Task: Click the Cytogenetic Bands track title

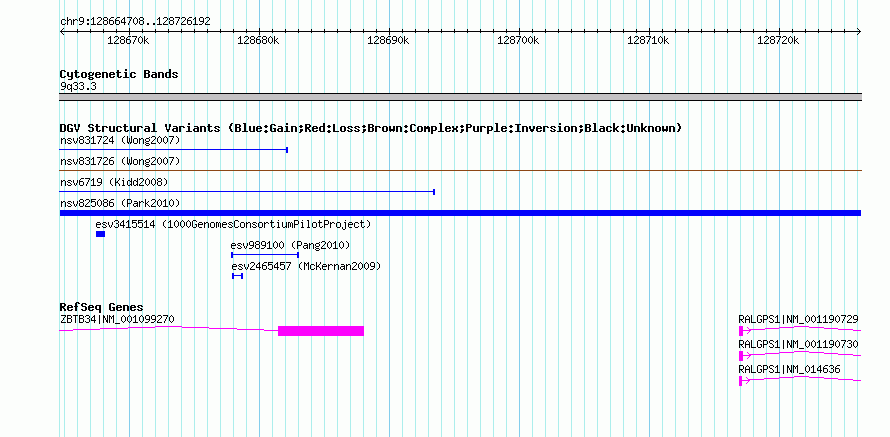Action: coord(119,74)
